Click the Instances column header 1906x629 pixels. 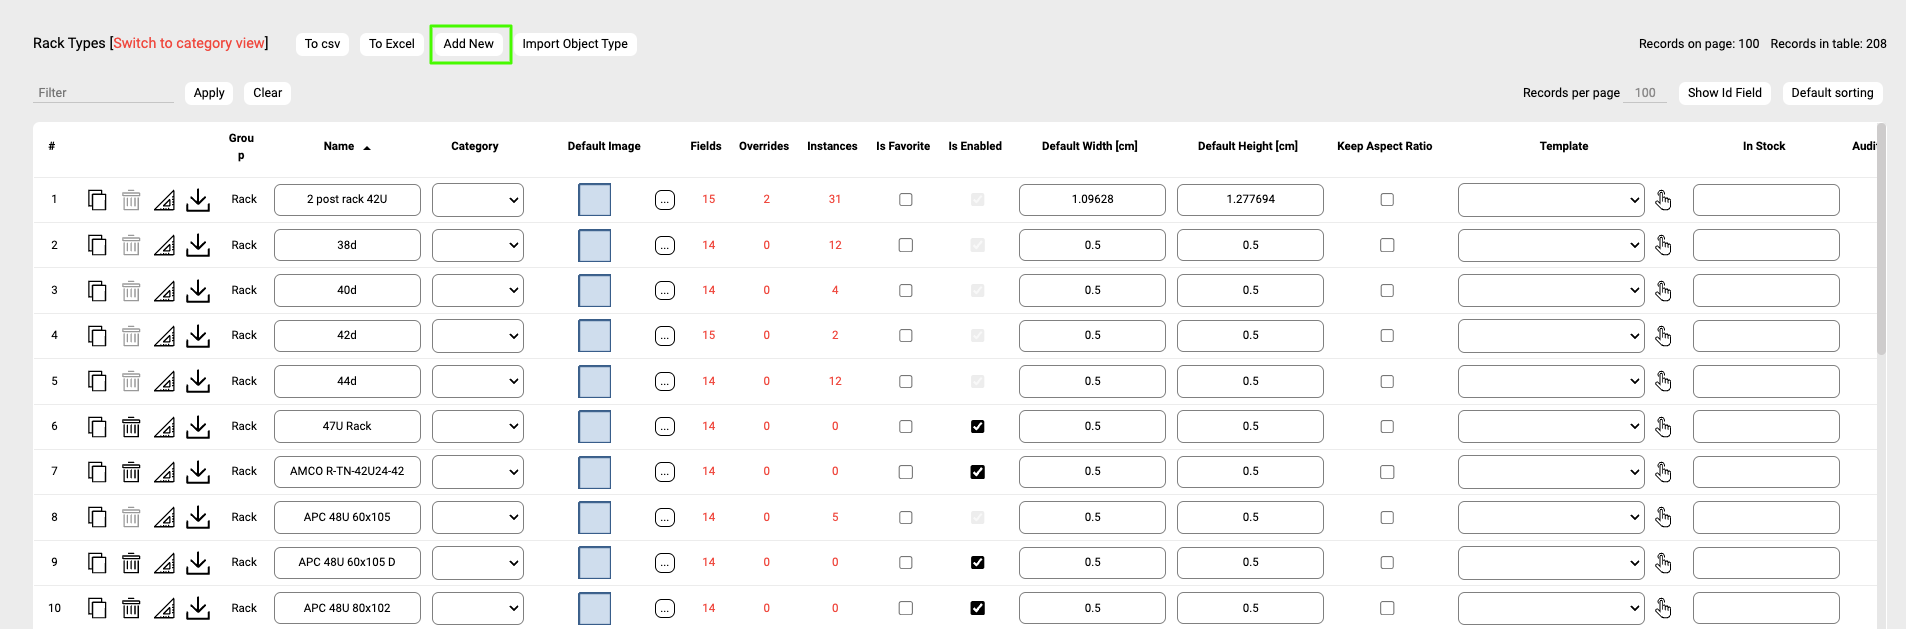pos(832,147)
